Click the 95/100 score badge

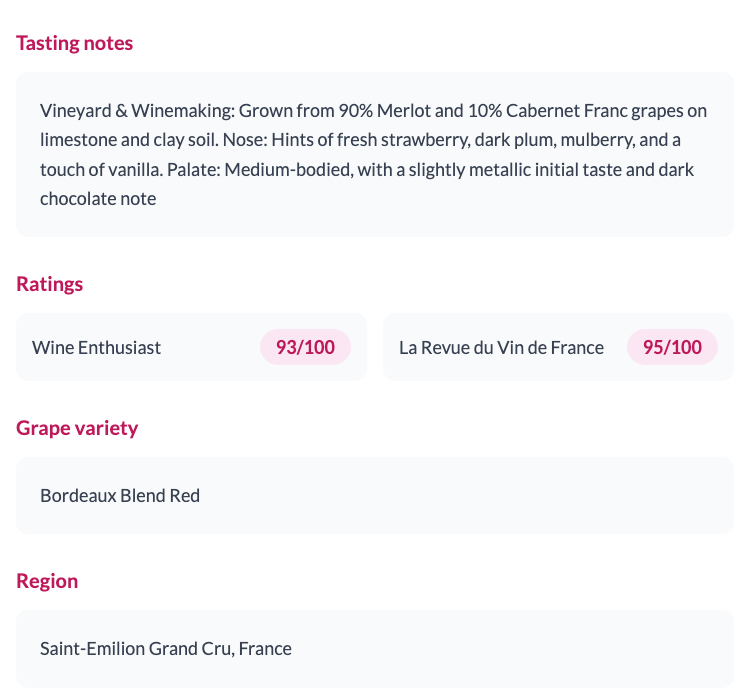point(672,348)
